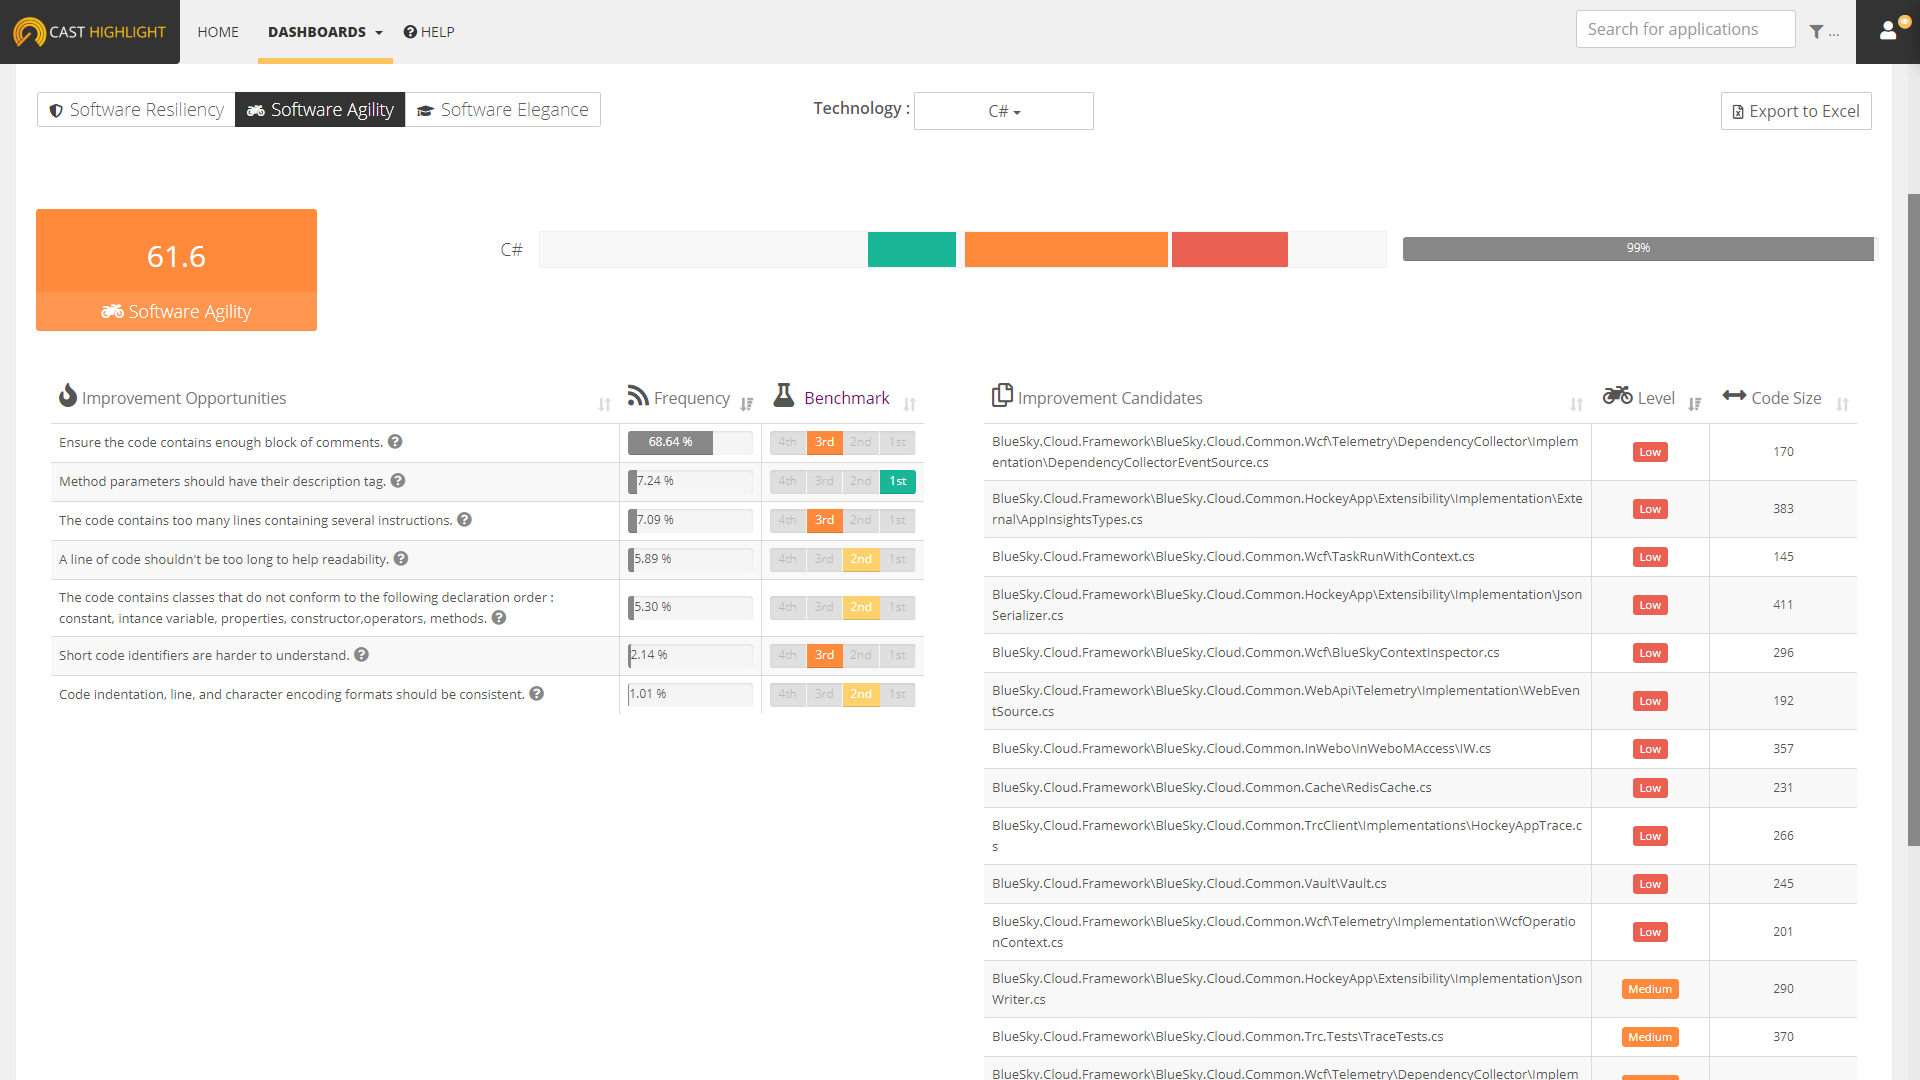This screenshot has width=1920, height=1080.
Task: Click Medium badge for TraceTests.cs
Action: (x=1650, y=1037)
